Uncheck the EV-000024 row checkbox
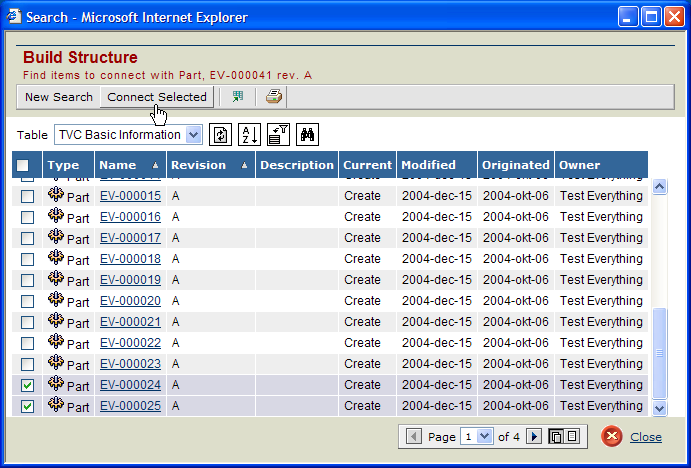This screenshot has width=691, height=468. 28,385
